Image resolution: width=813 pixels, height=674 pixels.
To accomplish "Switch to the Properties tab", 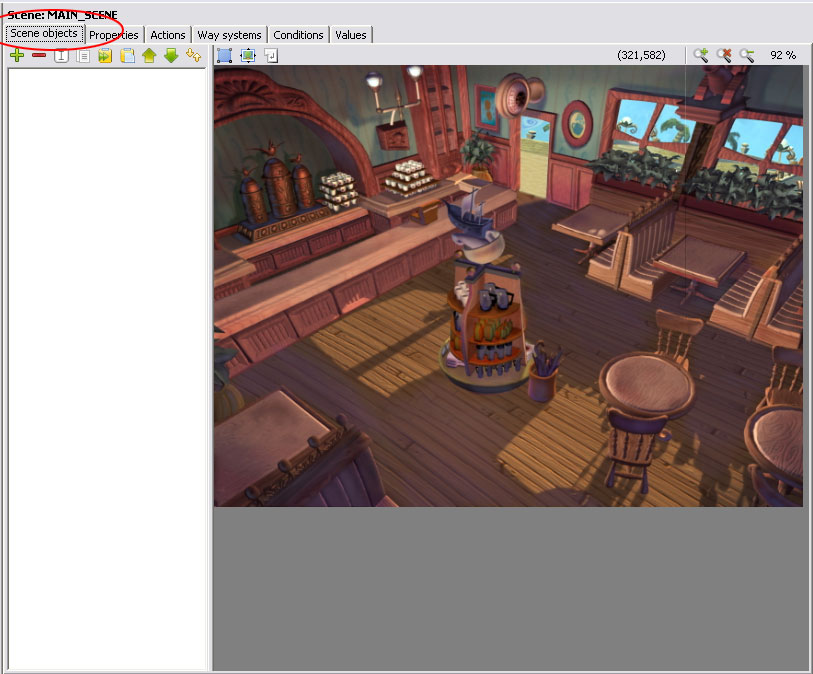I will pyautogui.click(x=114, y=35).
